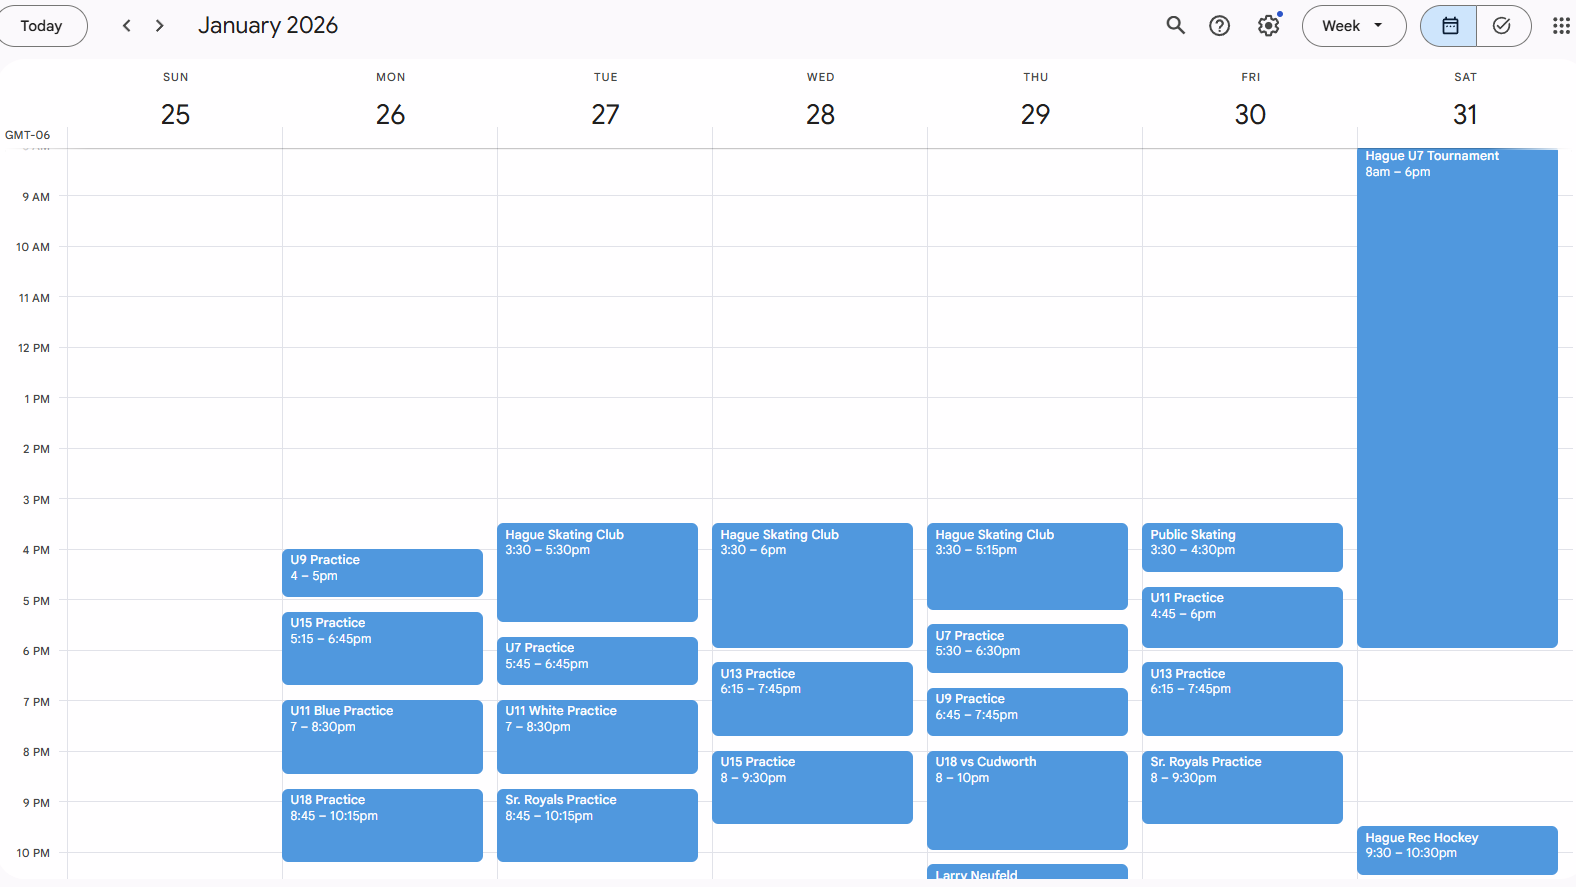Open the Google apps grid
1576x887 pixels.
(1560, 26)
